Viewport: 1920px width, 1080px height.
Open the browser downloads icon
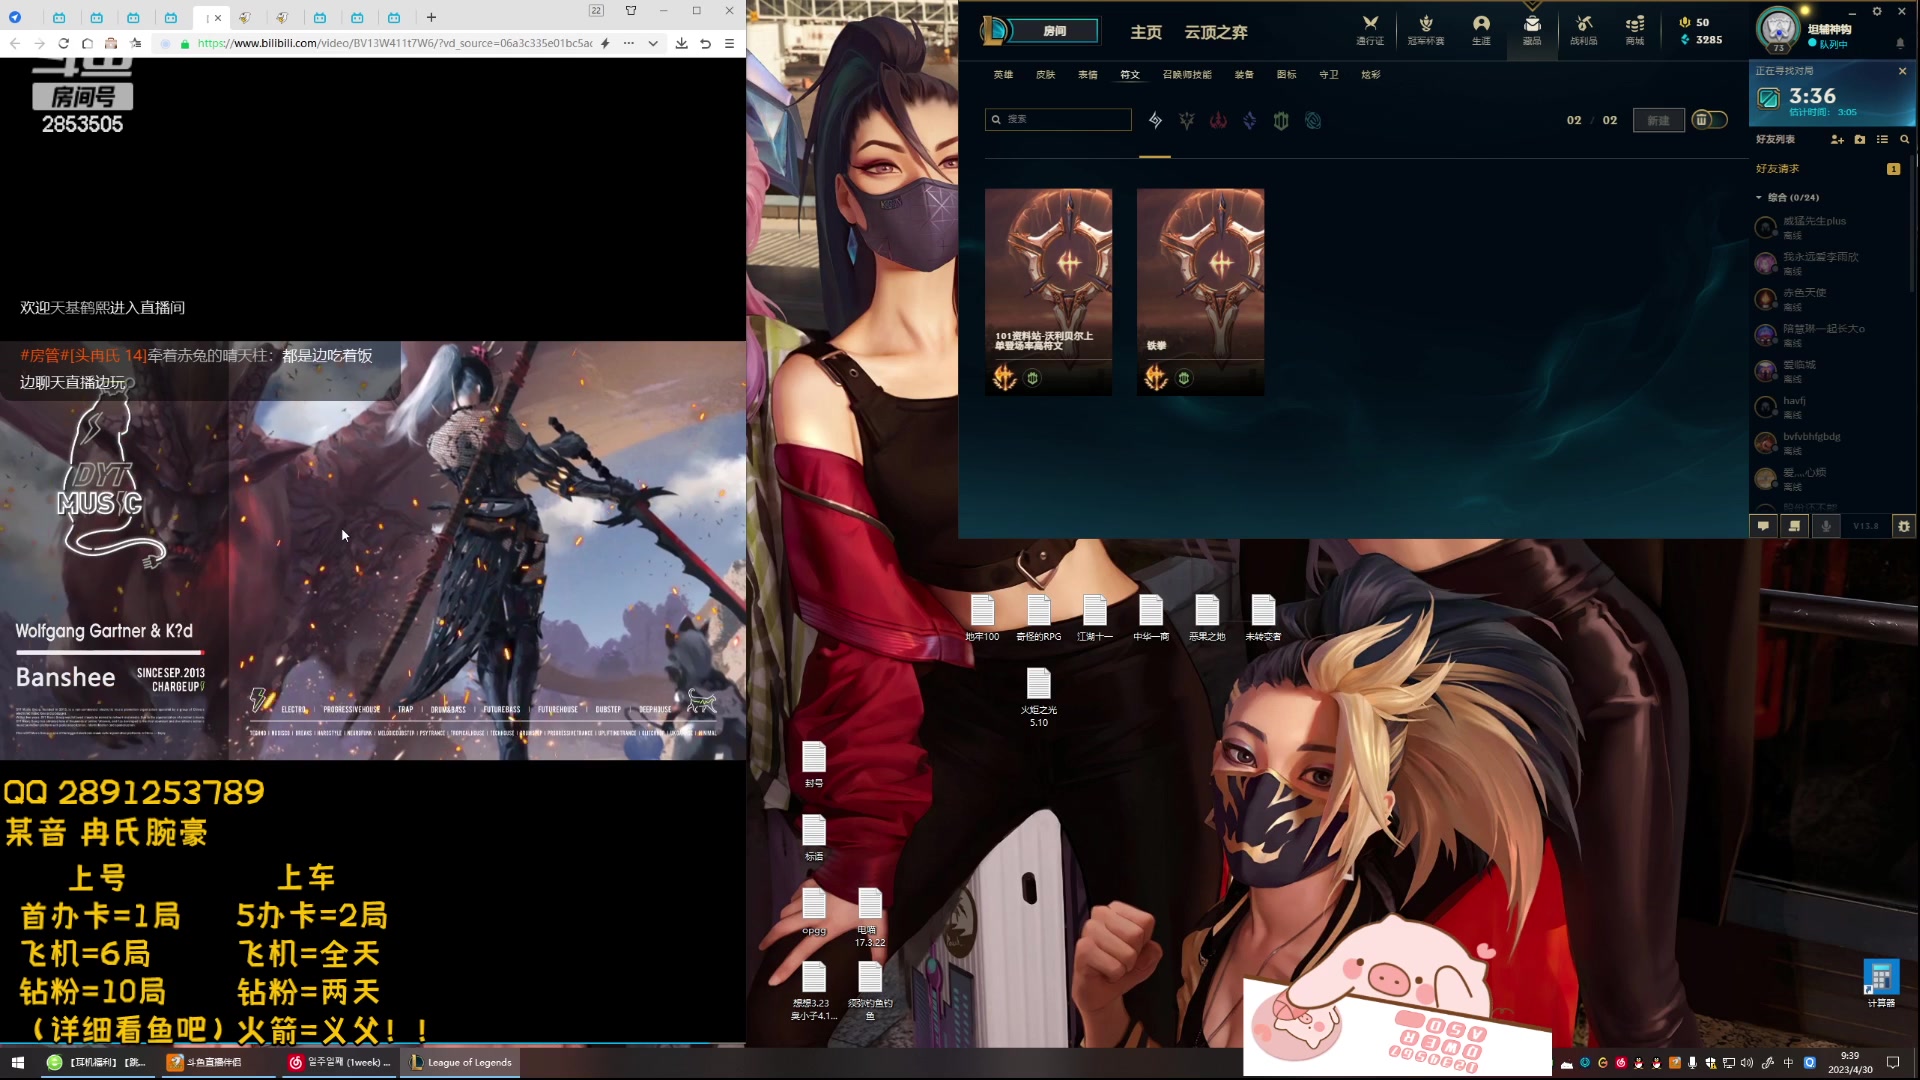681,43
